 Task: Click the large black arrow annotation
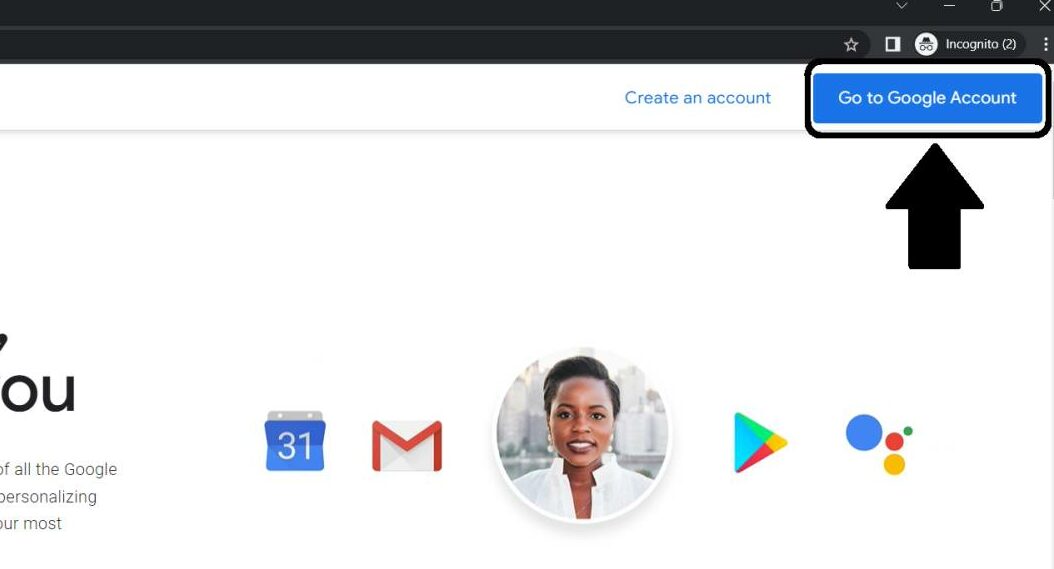pyautogui.click(x=934, y=206)
